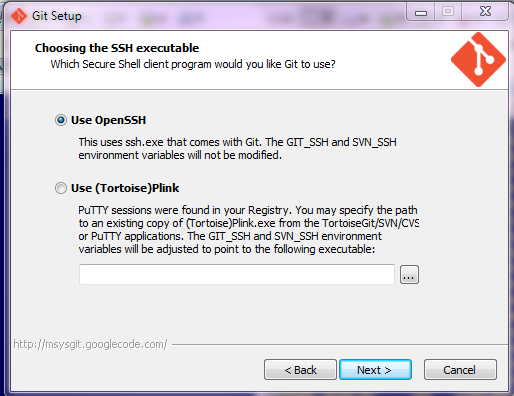
Task: Abort the installation with Cancel
Action: click(x=460, y=370)
